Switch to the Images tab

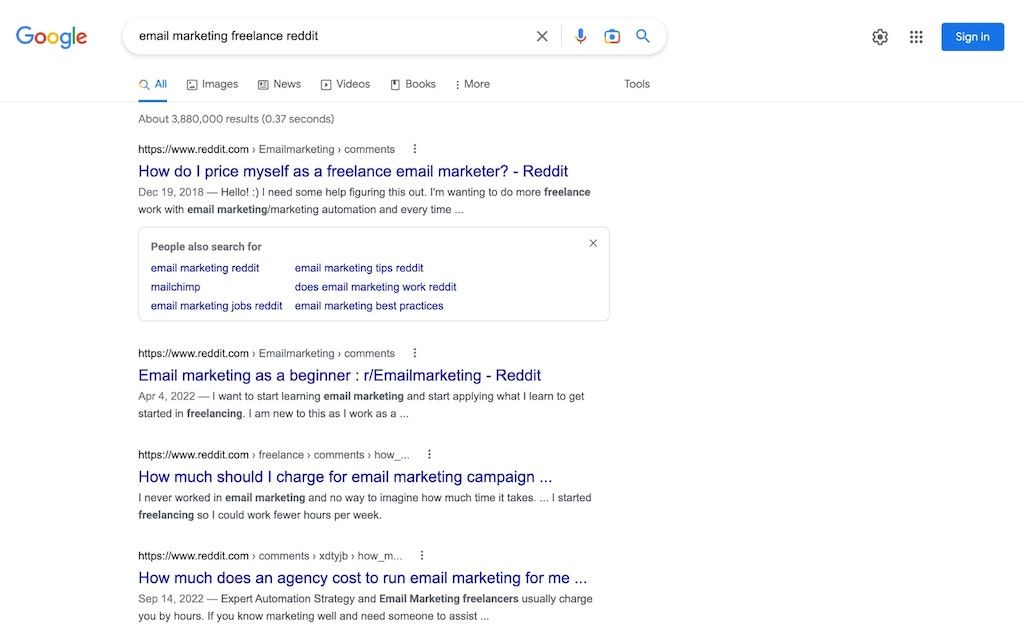click(212, 84)
